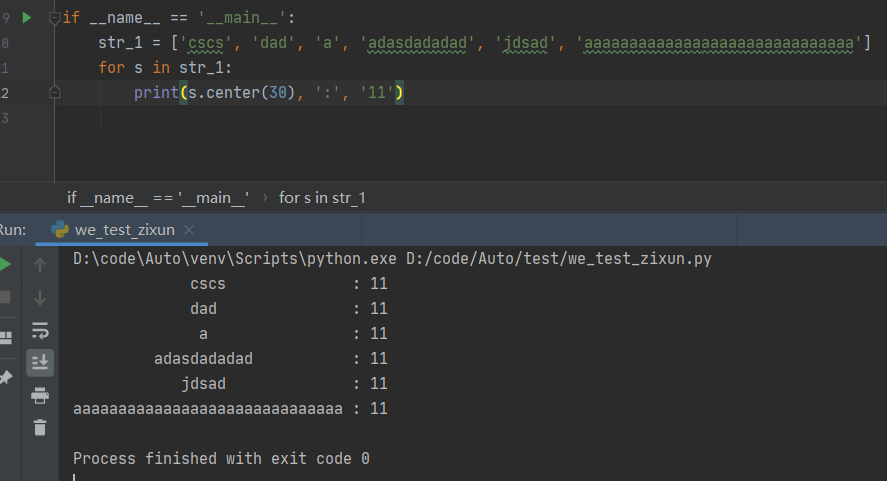Toggle soft-wrap in Run console
Viewport: 887px width, 481px height.
[x=40, y=330]
